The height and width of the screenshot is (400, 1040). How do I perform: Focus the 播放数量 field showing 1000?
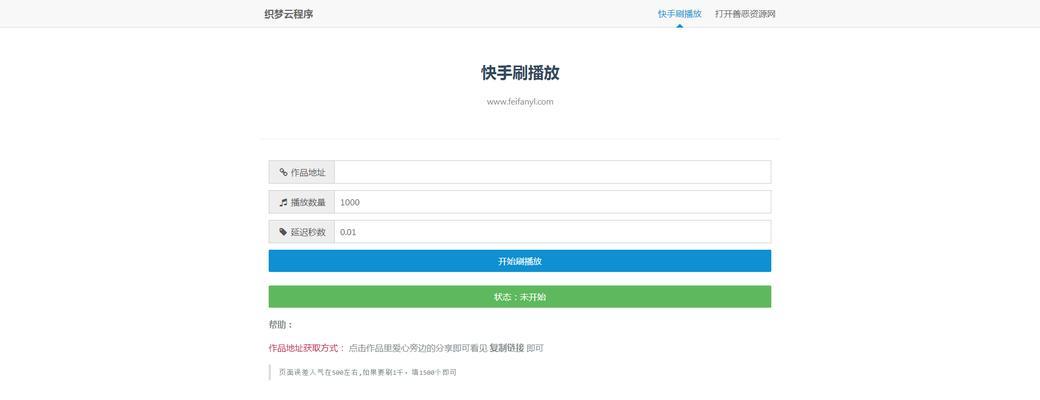pyautogui.click(x=552, y=202)
